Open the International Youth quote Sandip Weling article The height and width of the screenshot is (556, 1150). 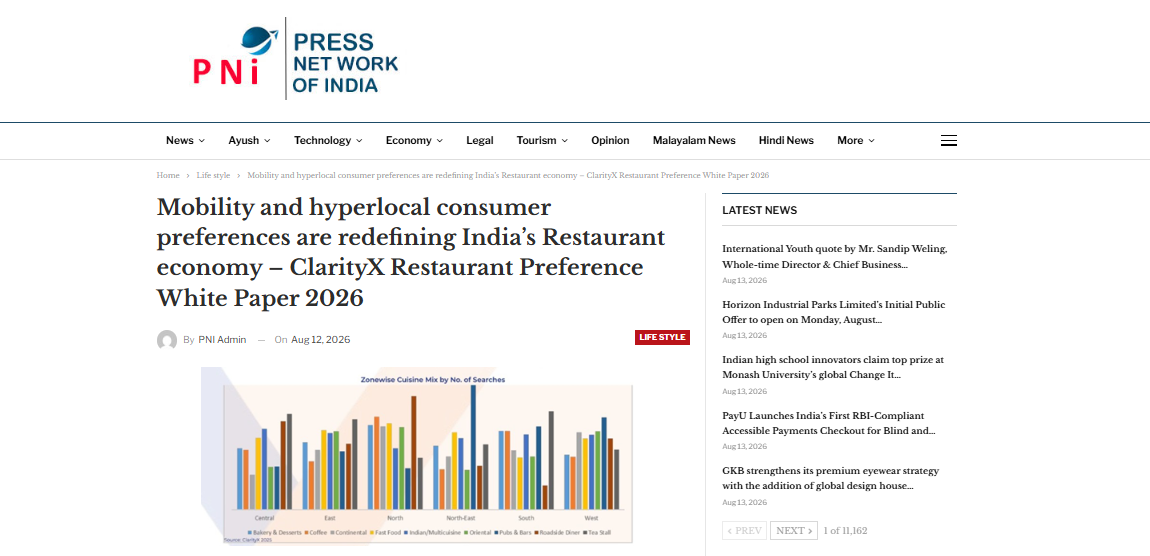[x=835, y=257]
